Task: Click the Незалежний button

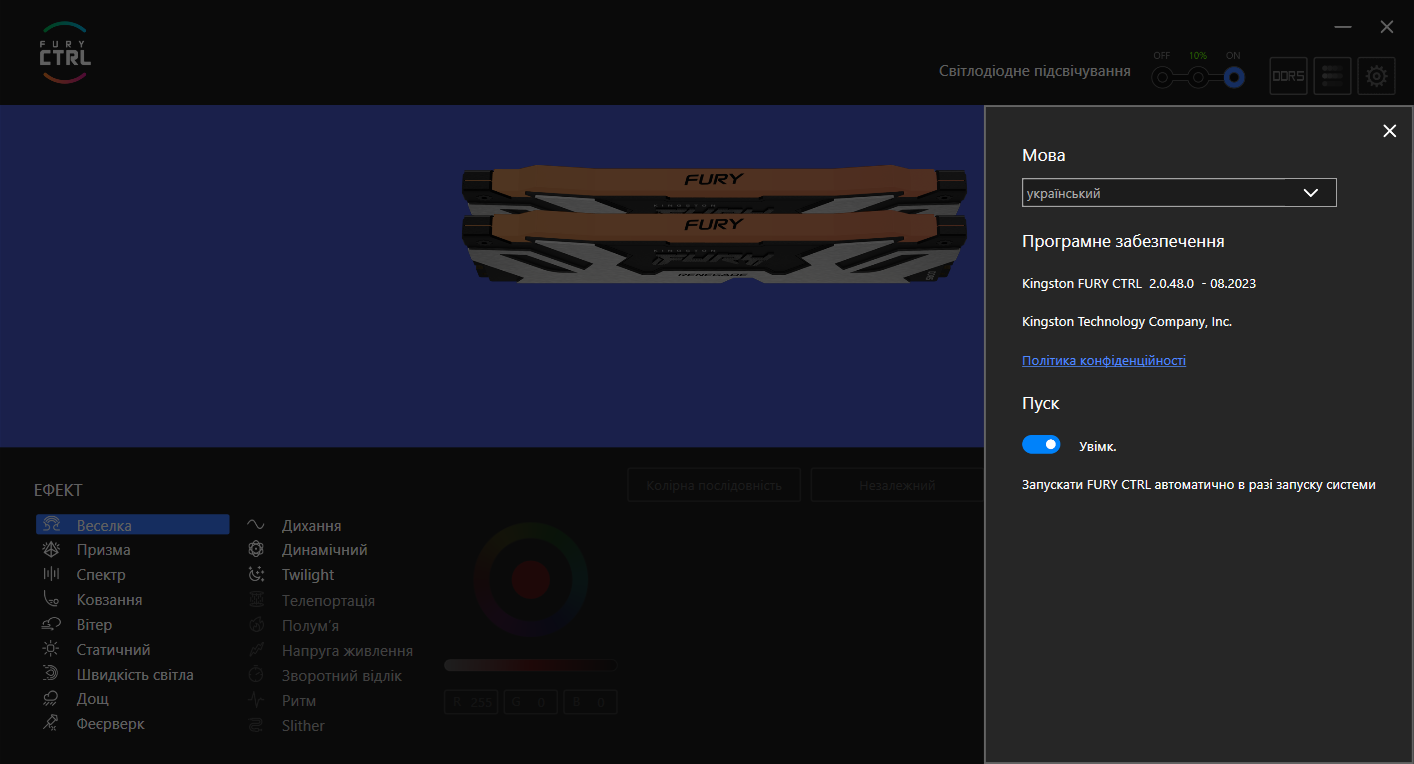Action: [897, 485]
